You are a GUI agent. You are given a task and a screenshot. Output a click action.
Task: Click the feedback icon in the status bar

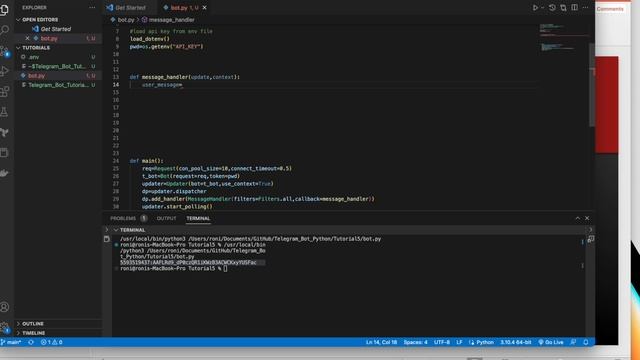pyautogui.click(x=573, y=342)
